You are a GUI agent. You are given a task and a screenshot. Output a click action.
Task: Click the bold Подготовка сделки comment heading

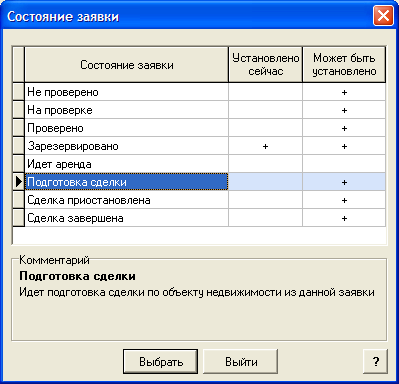pos(77,276)
